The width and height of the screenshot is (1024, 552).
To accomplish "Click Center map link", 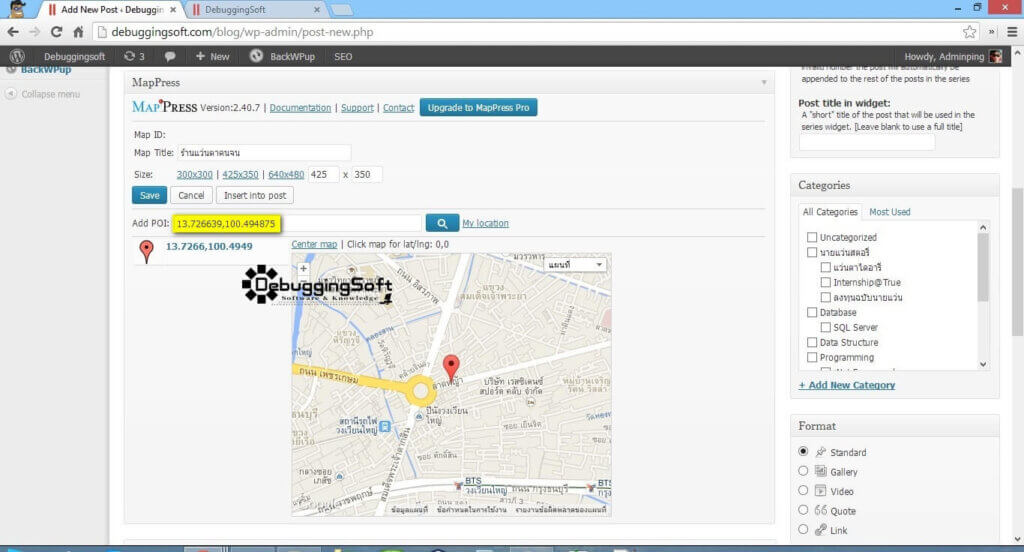I will click(x=314, y=244).
